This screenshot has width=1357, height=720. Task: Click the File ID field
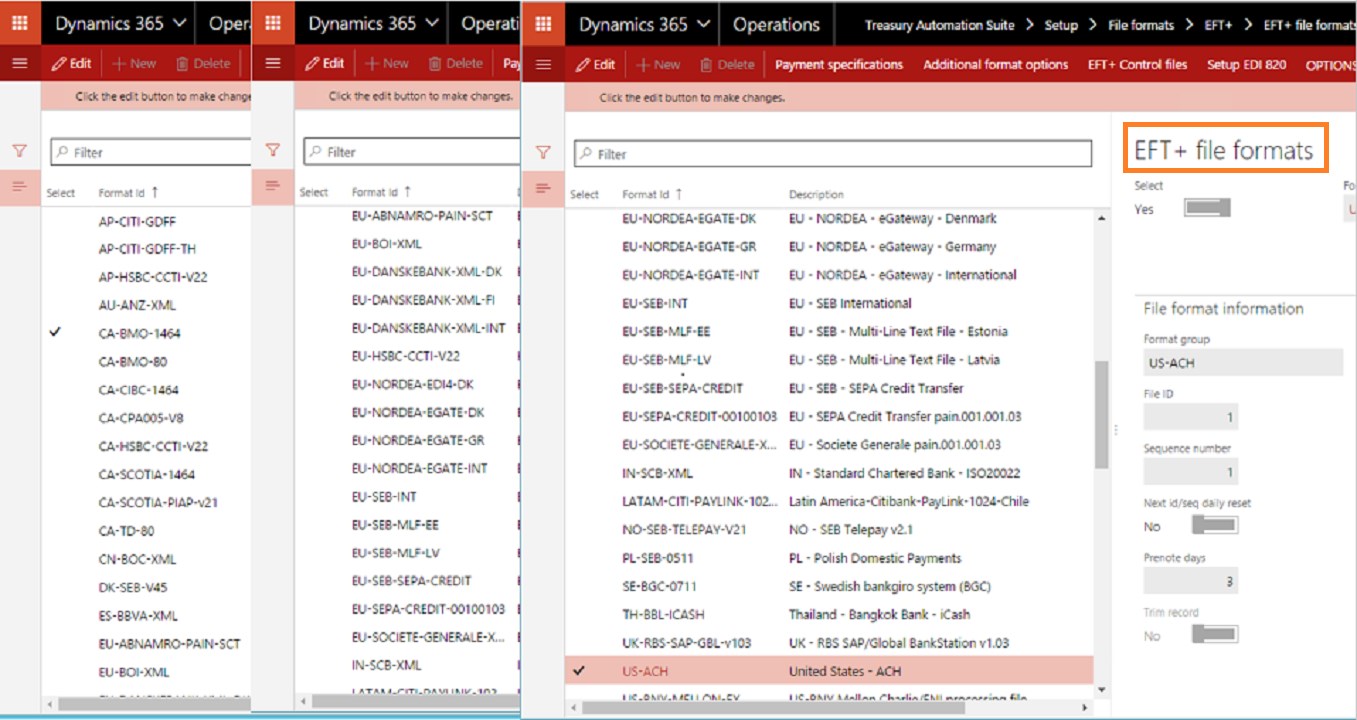click(1190, 417)
